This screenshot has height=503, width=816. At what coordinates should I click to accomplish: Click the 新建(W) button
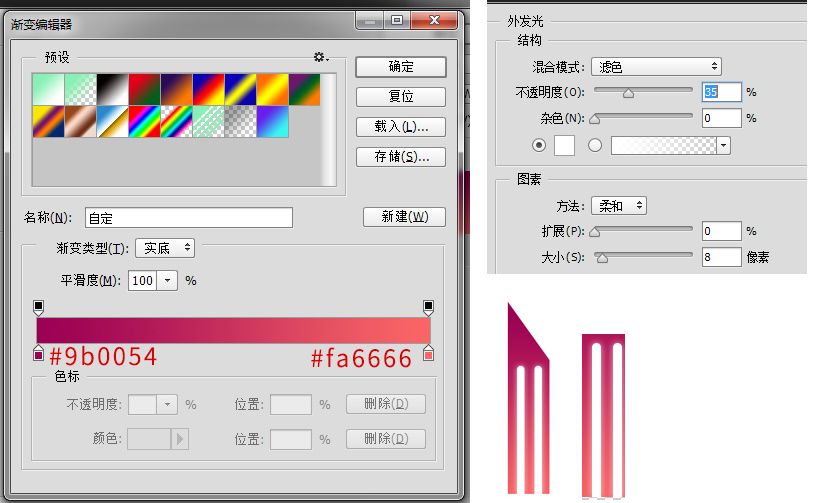404,217
